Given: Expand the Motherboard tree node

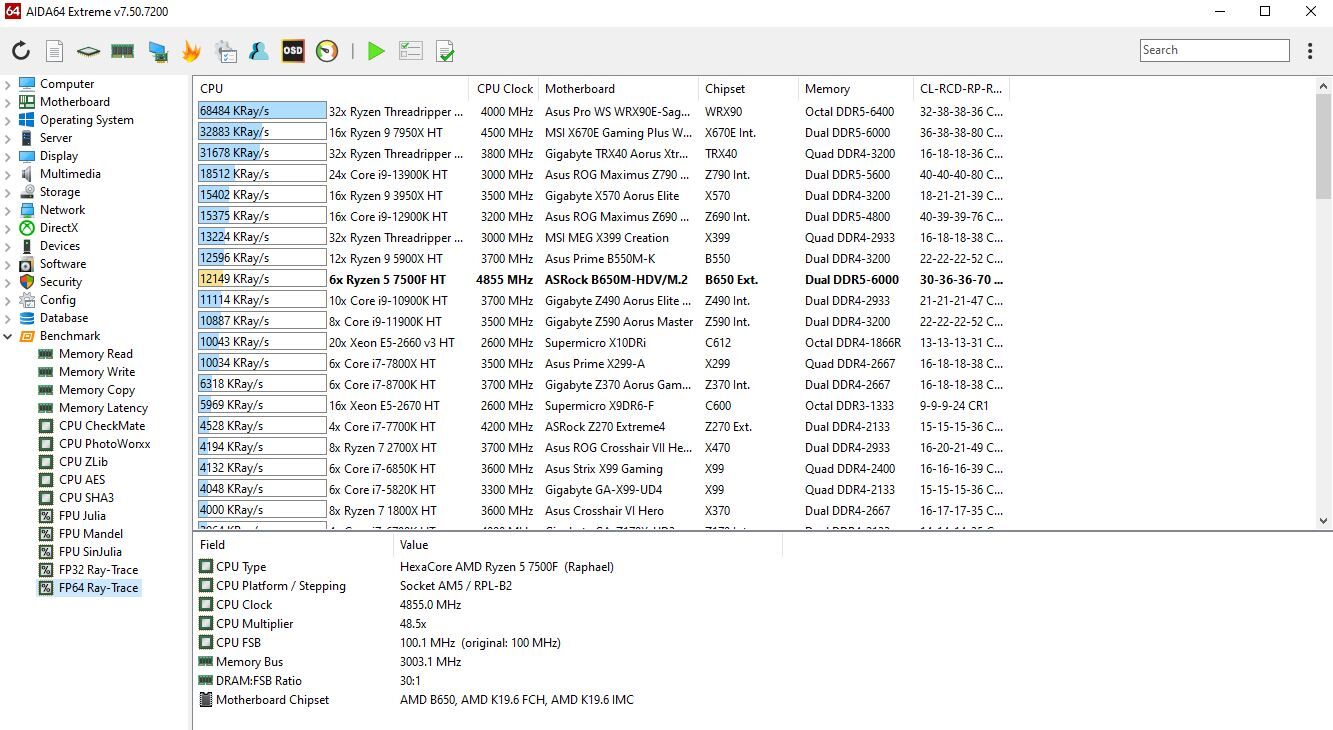Looking at the screenshot, I should click(8, 102).
